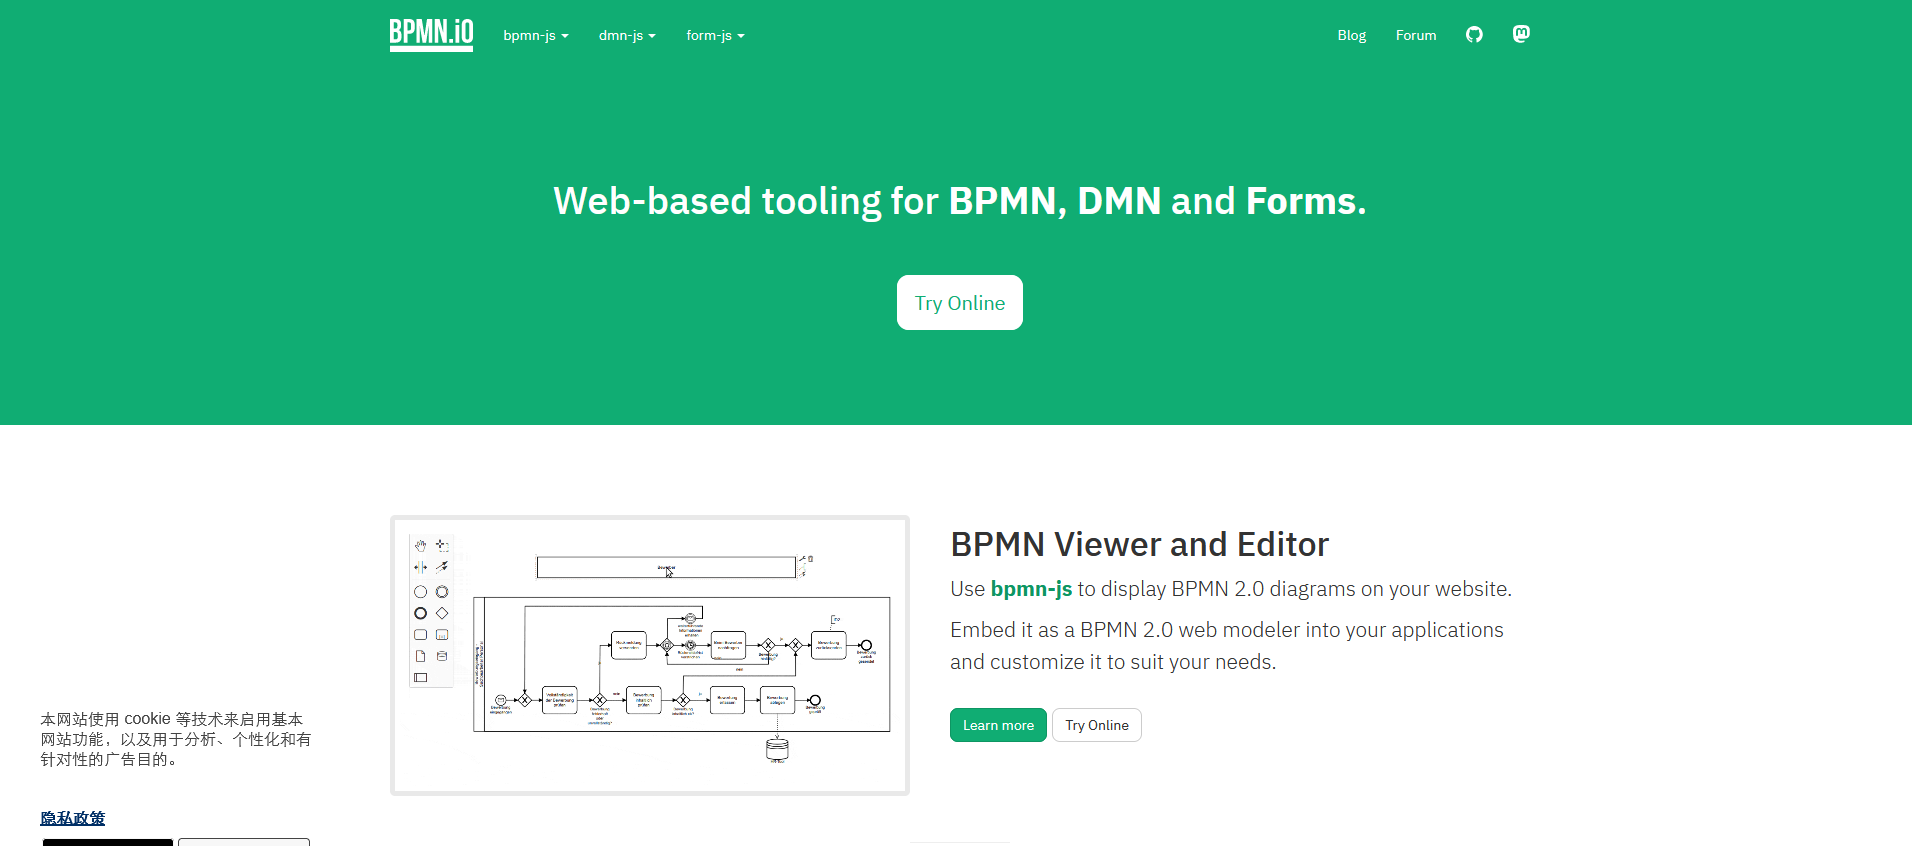Open the BPMN editor diagram preview image

click(x=650, y=656)
